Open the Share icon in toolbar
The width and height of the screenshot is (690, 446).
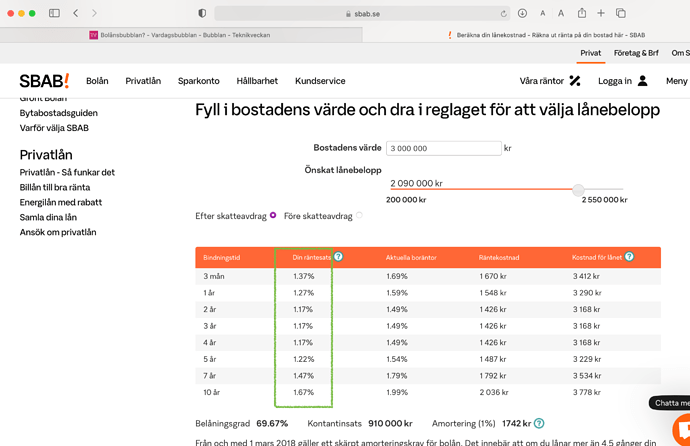pyautogui.click(x=582, y=13)
